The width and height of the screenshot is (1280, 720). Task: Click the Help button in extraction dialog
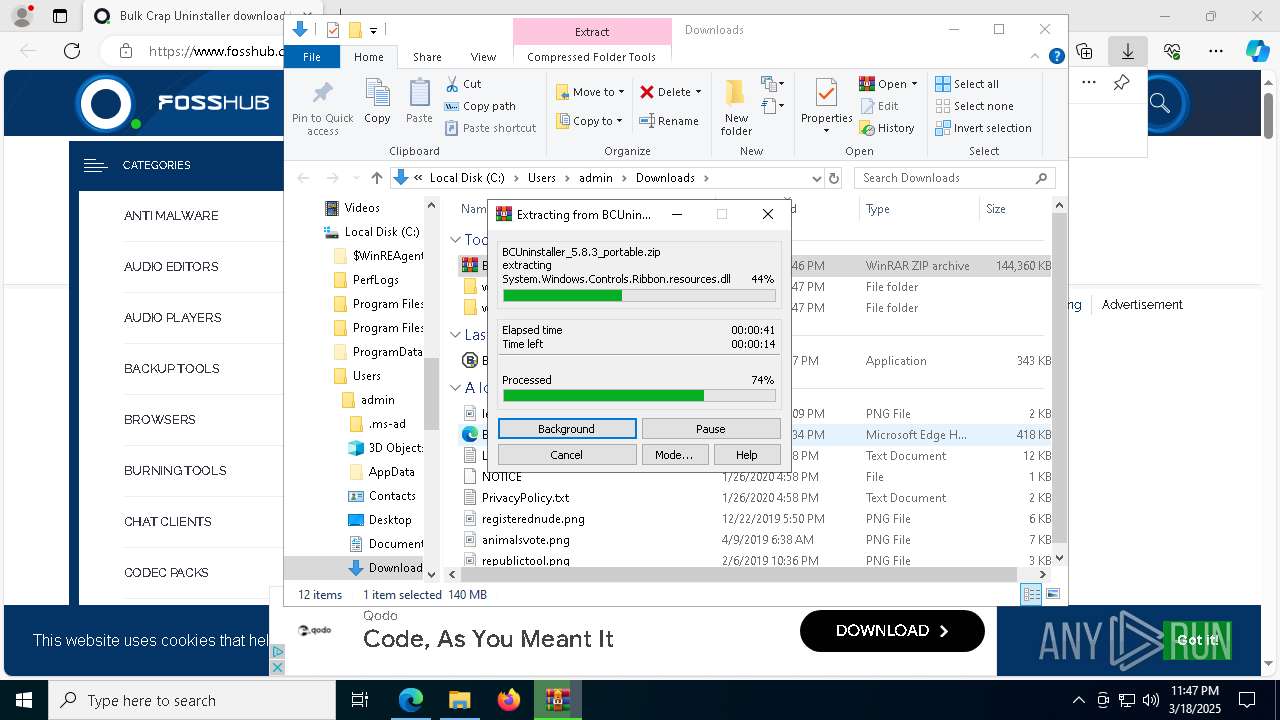click(x=747, y=455)
